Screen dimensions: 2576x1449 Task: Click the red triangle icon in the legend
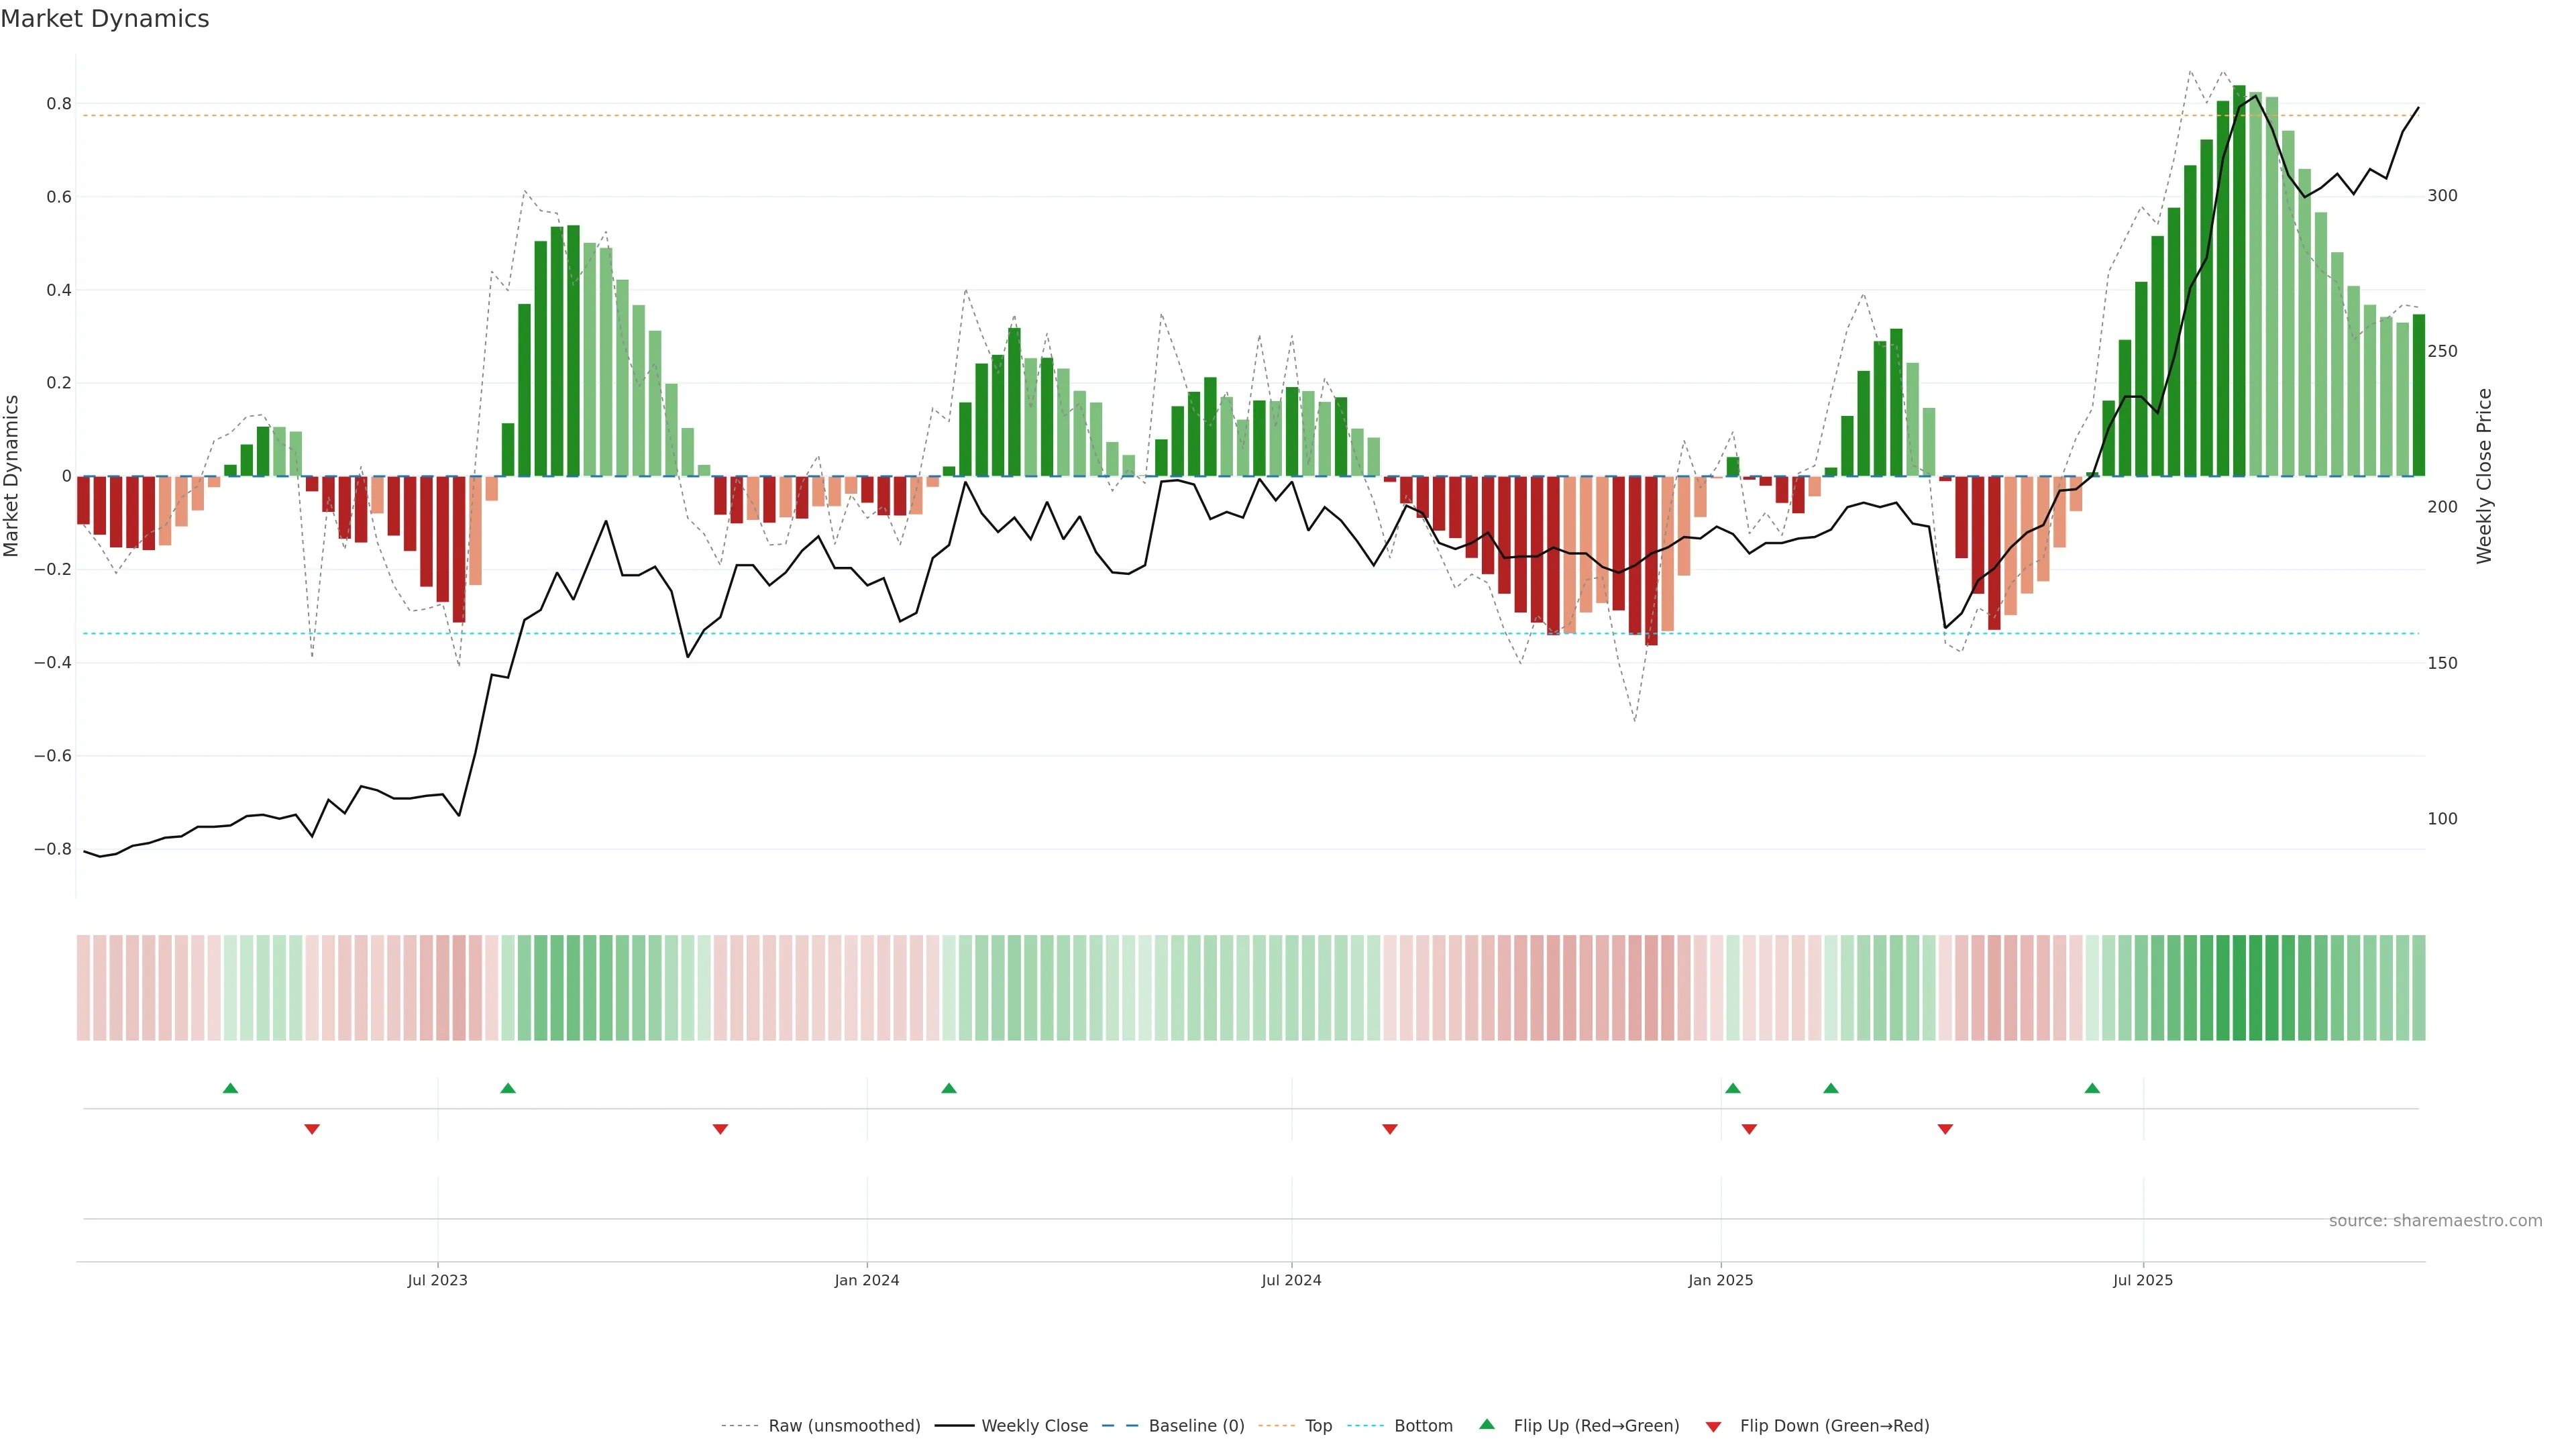pyautogui.click(x=1714, y=1426)
